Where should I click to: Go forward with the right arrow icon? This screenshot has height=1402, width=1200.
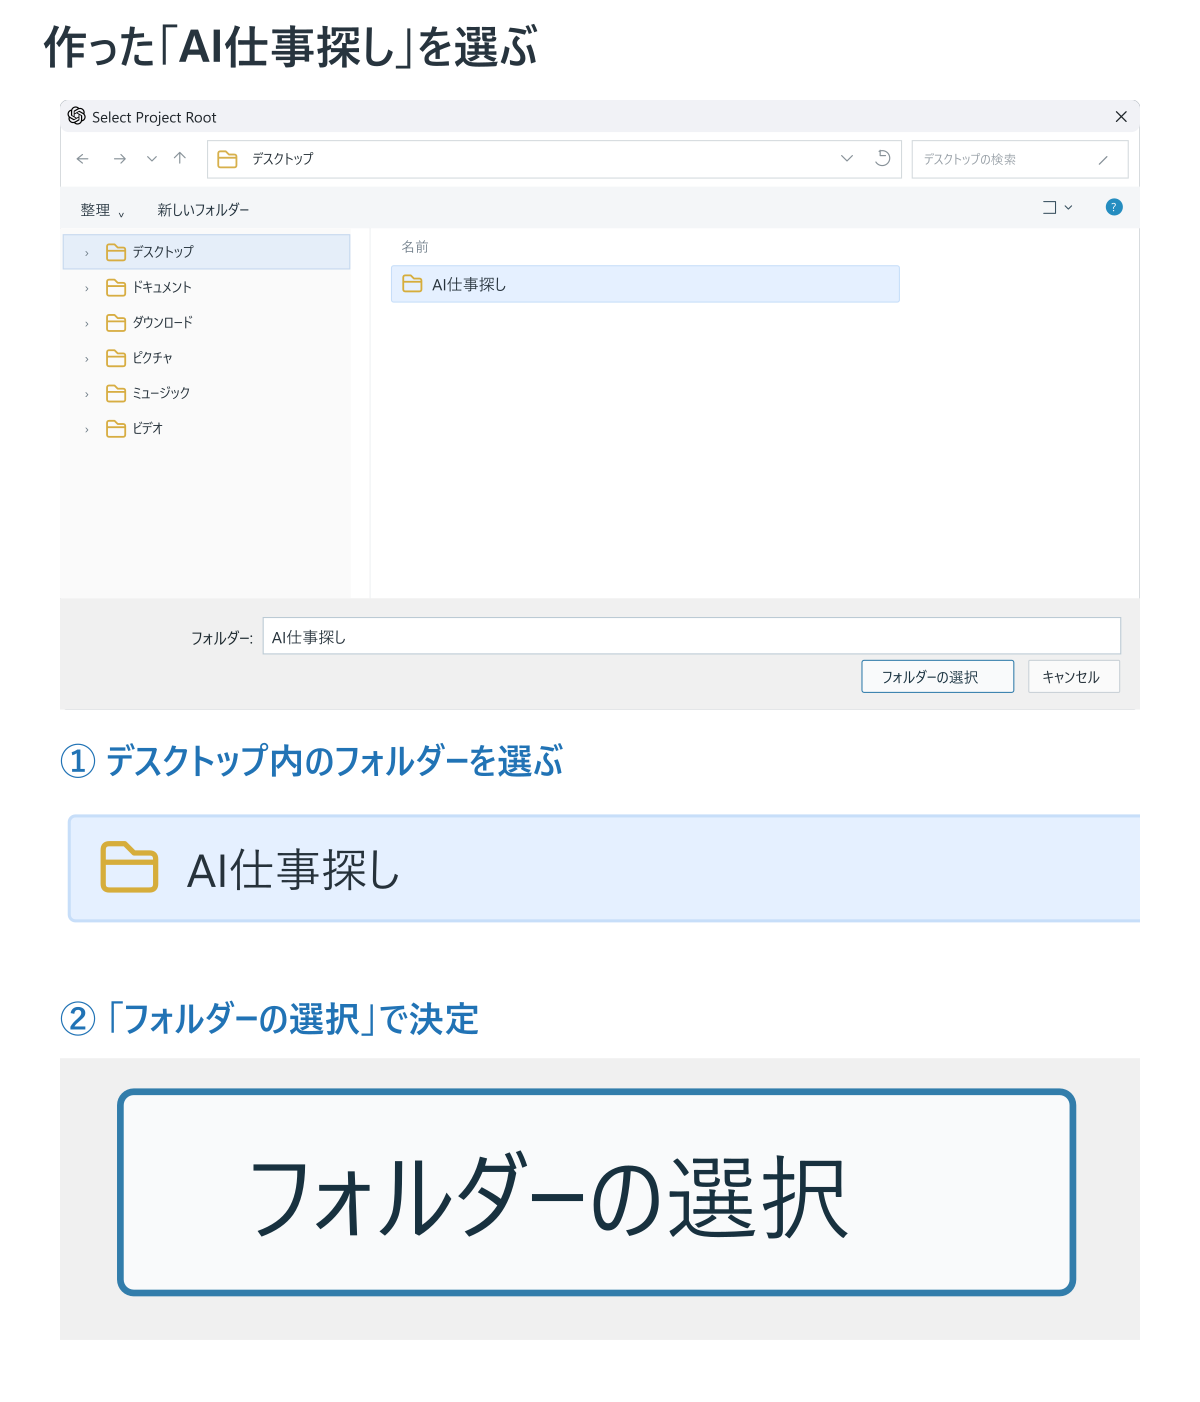(x=120, y=159)
